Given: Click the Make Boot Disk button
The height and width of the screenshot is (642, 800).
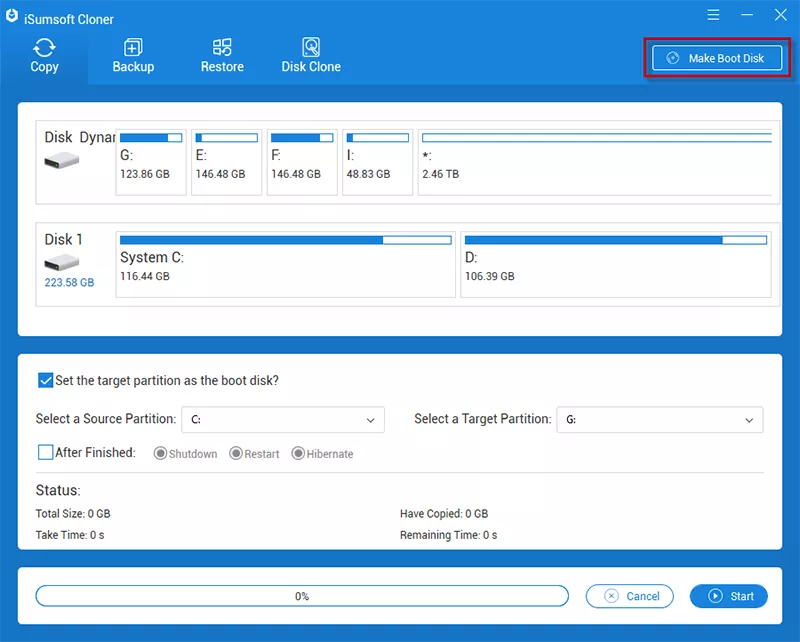Looking at the screenshot, I should 717,58.
